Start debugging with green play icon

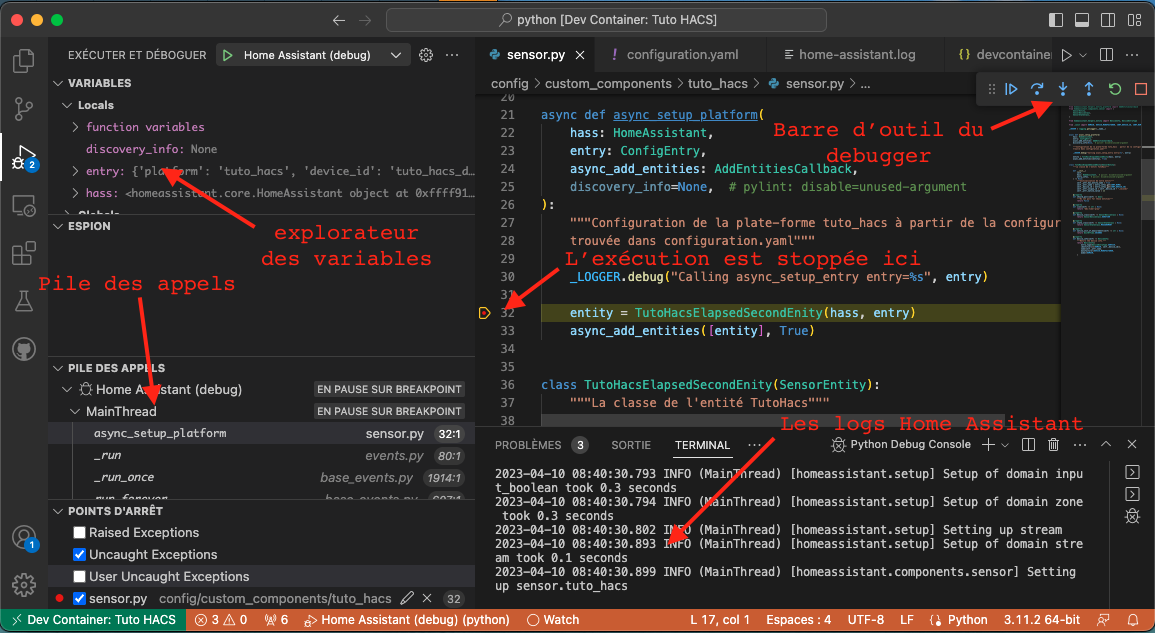[x=228, y=55]
